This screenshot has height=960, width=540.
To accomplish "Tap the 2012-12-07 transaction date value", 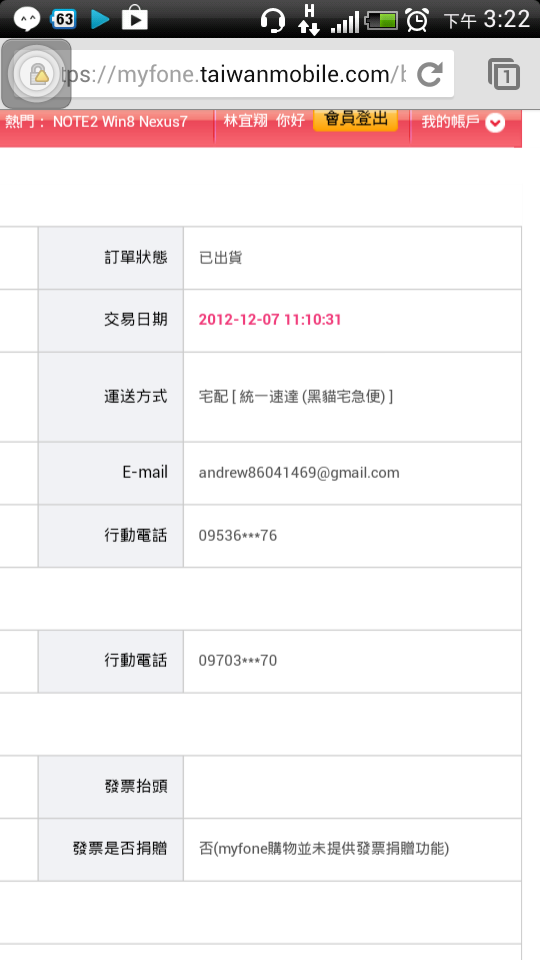I will click(270, 320).
